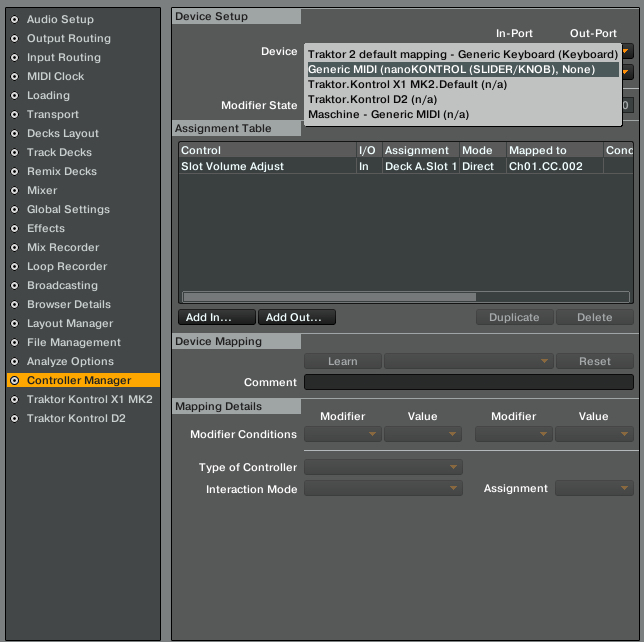Open first Modifier condition dropdown
This screenshot has width=644, height=642.
pyautogui.click(x=343, y=434)
